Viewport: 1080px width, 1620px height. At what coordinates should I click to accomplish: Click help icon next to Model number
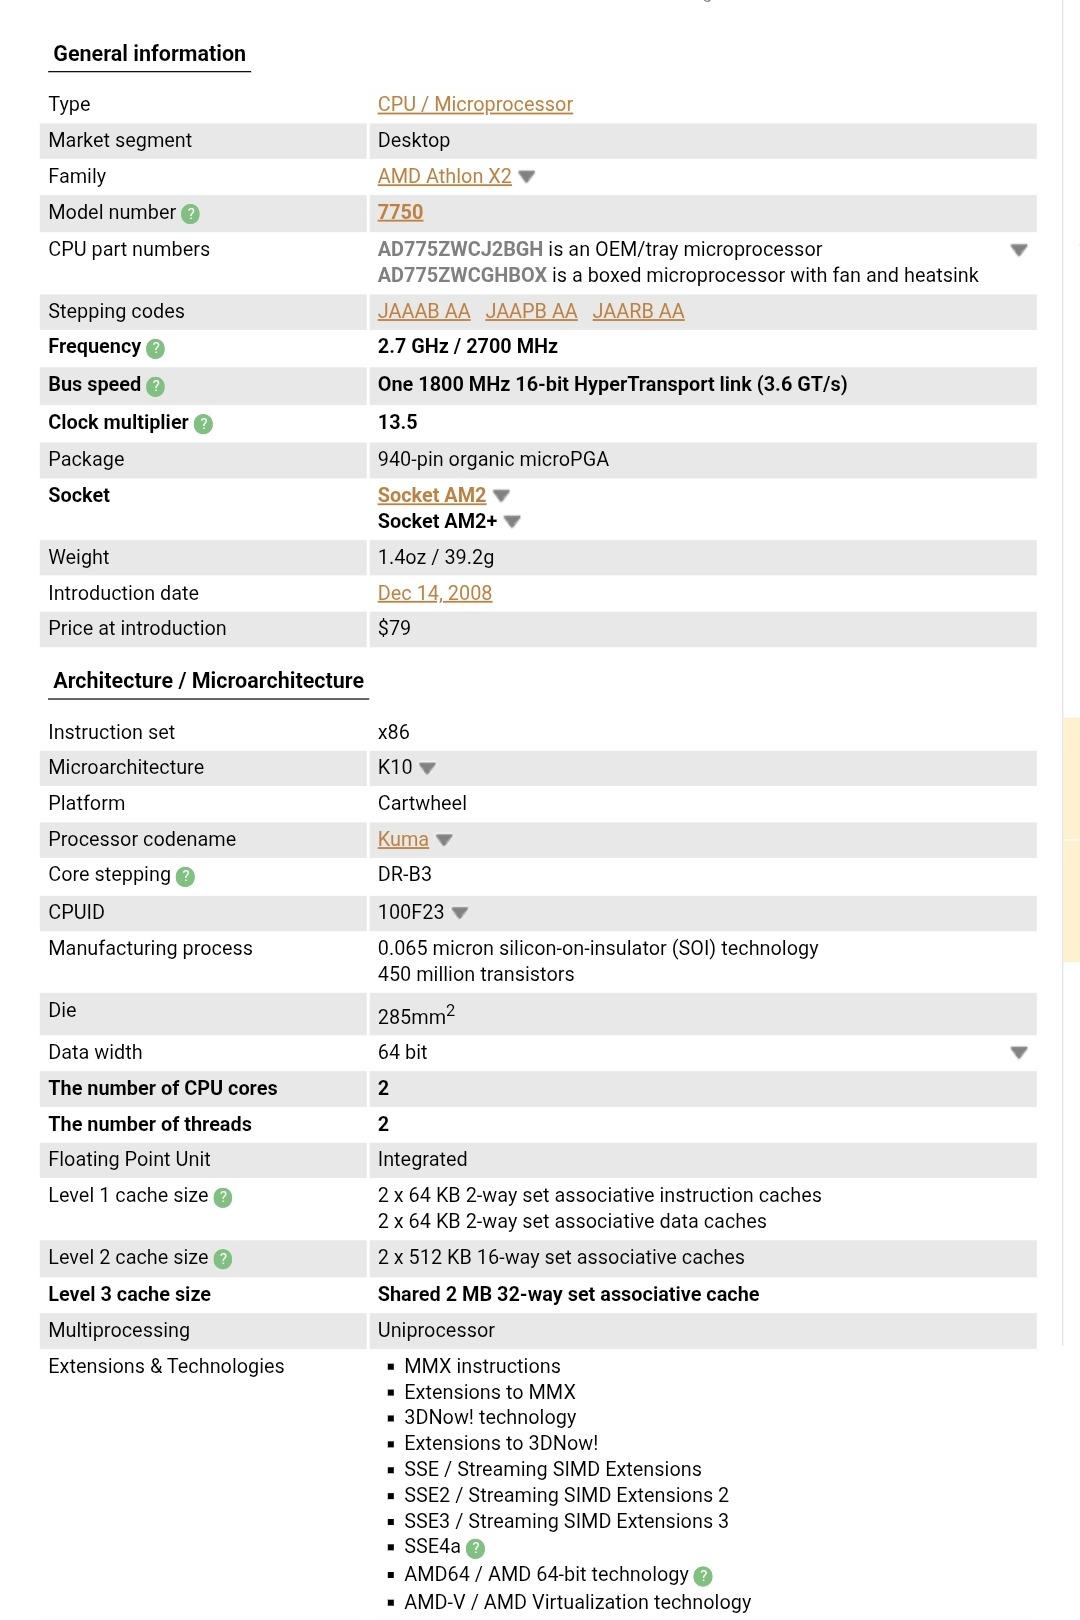pyautogui.click(x=191, y=213)
